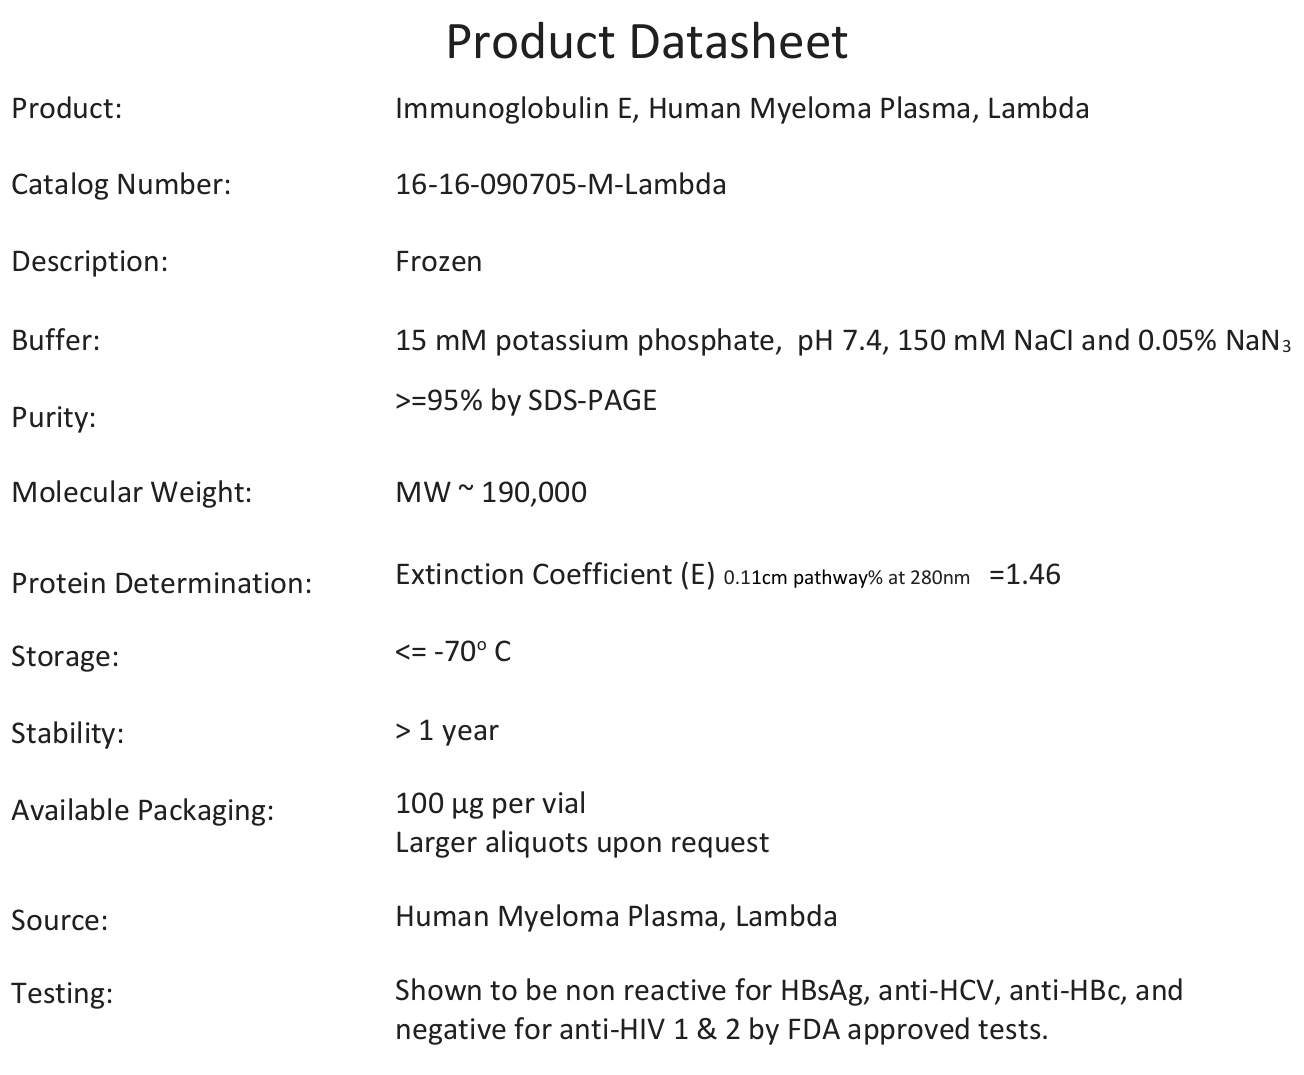Click the Product: field label

66,108
